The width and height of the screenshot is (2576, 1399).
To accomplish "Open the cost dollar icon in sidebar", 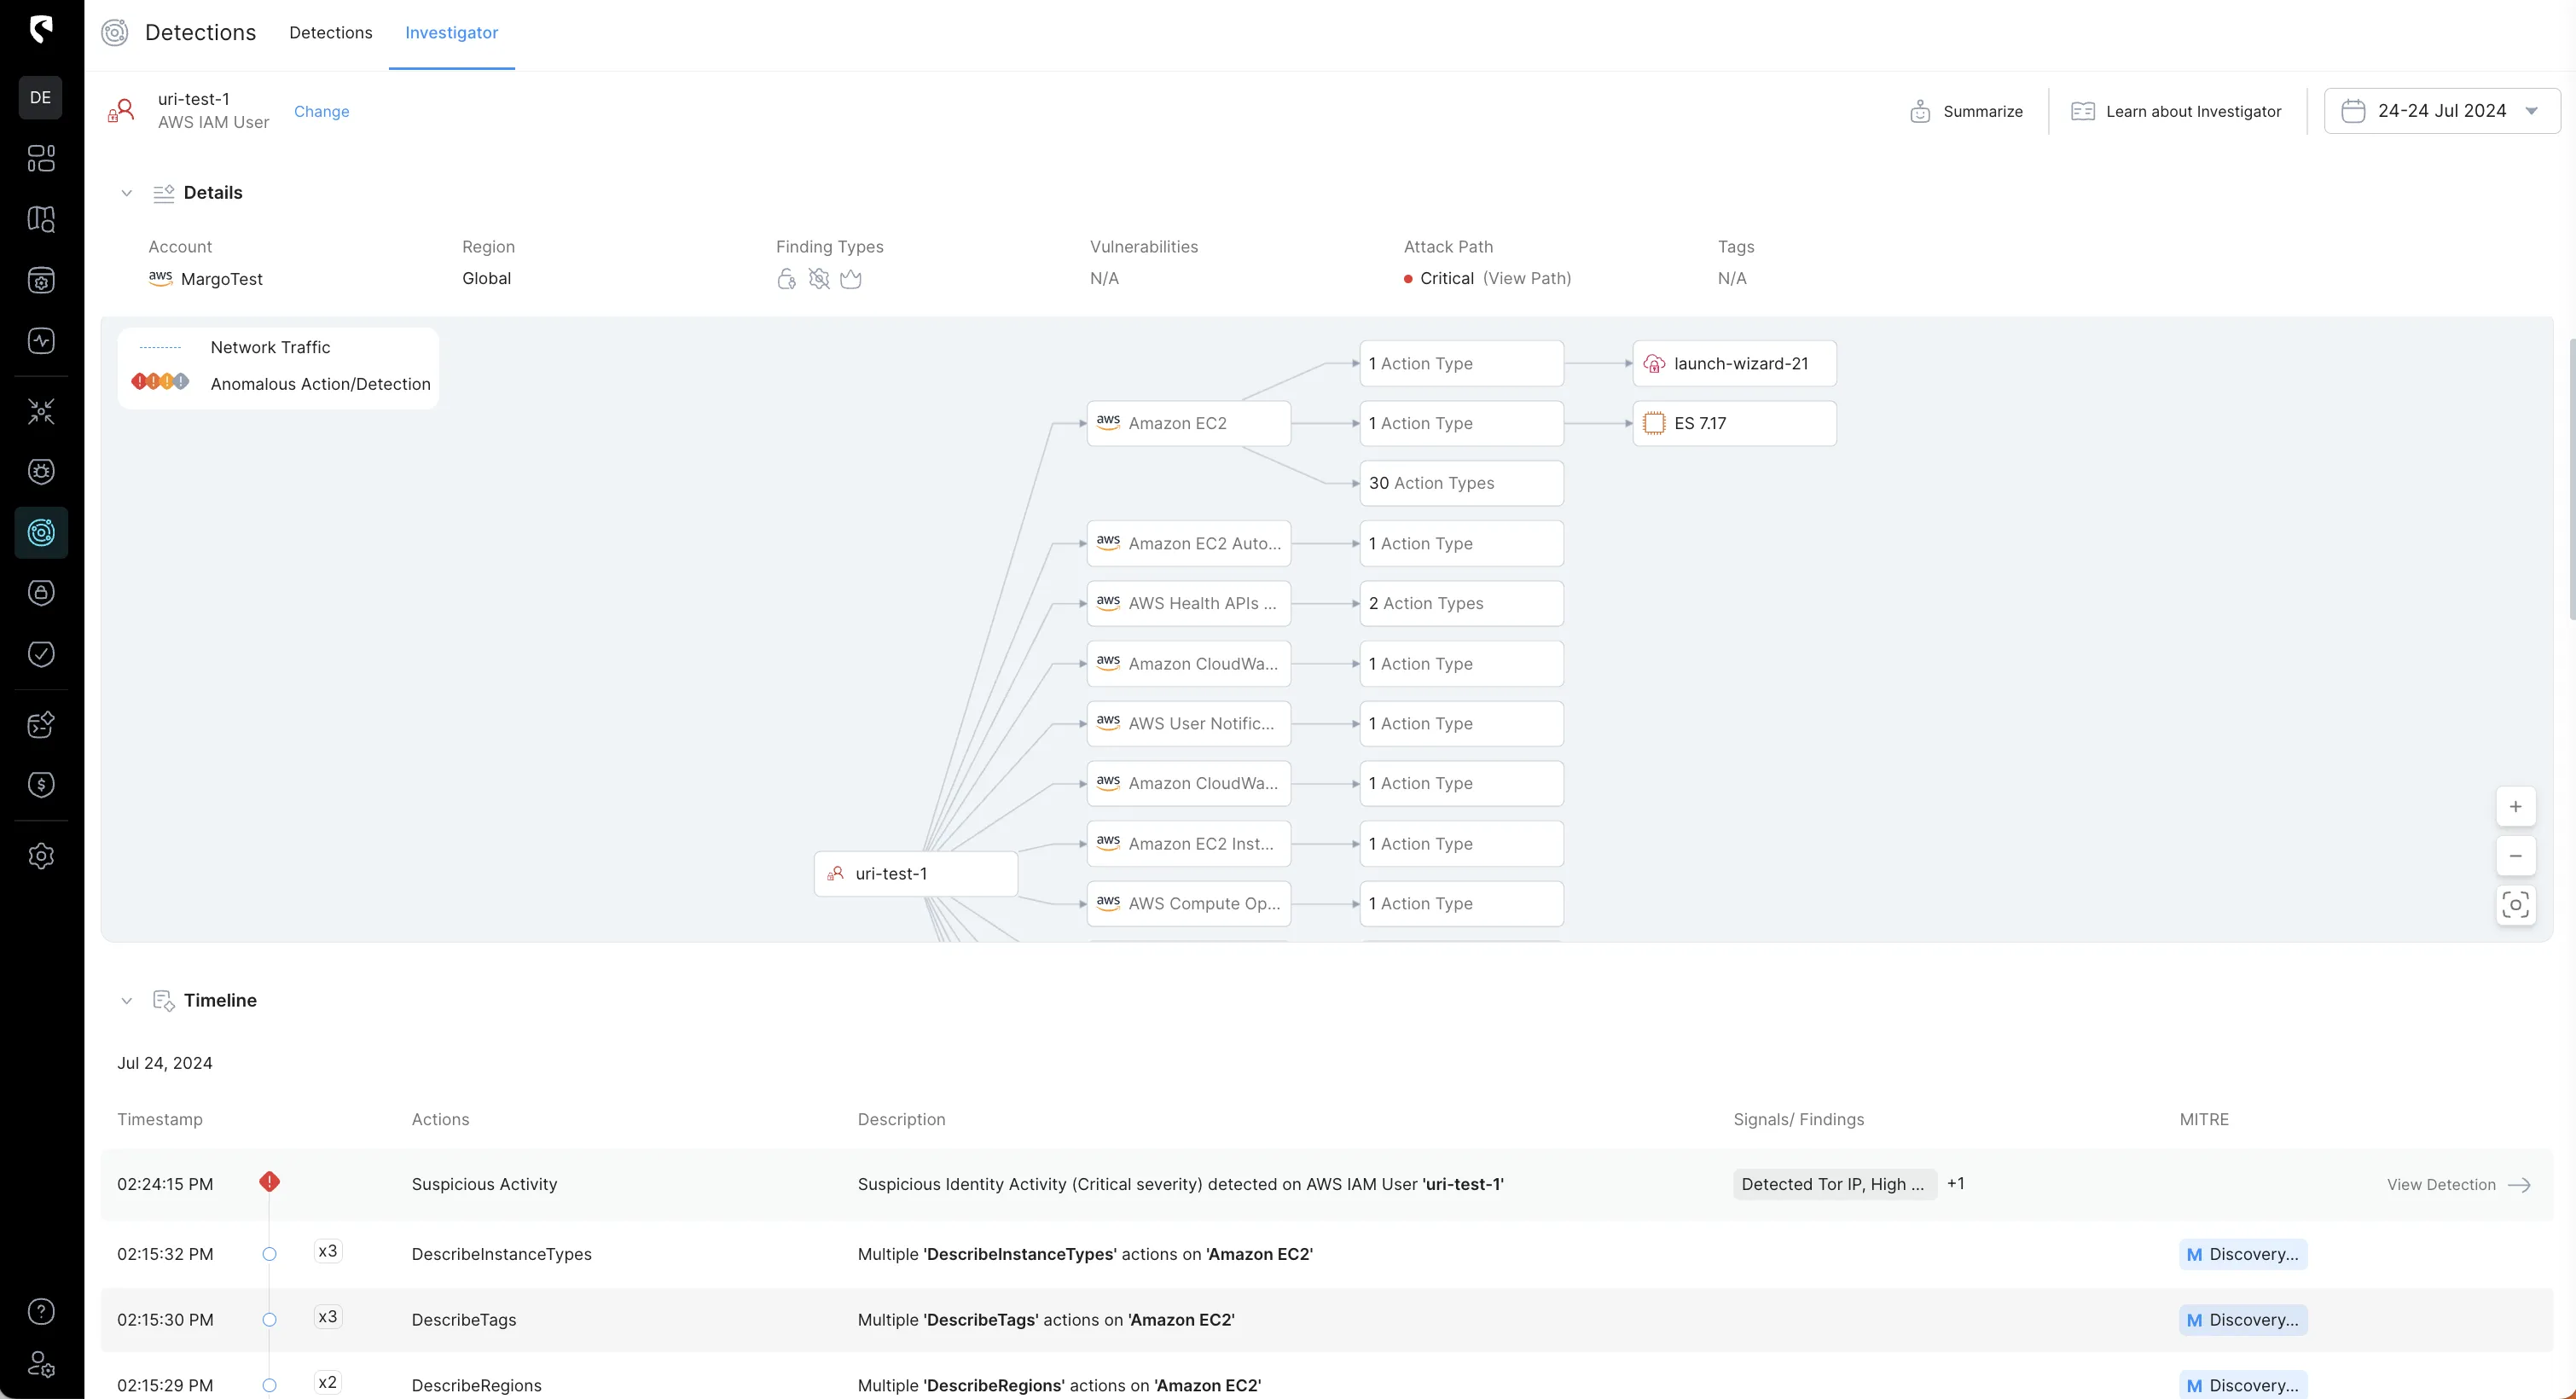I will (41, 785).
